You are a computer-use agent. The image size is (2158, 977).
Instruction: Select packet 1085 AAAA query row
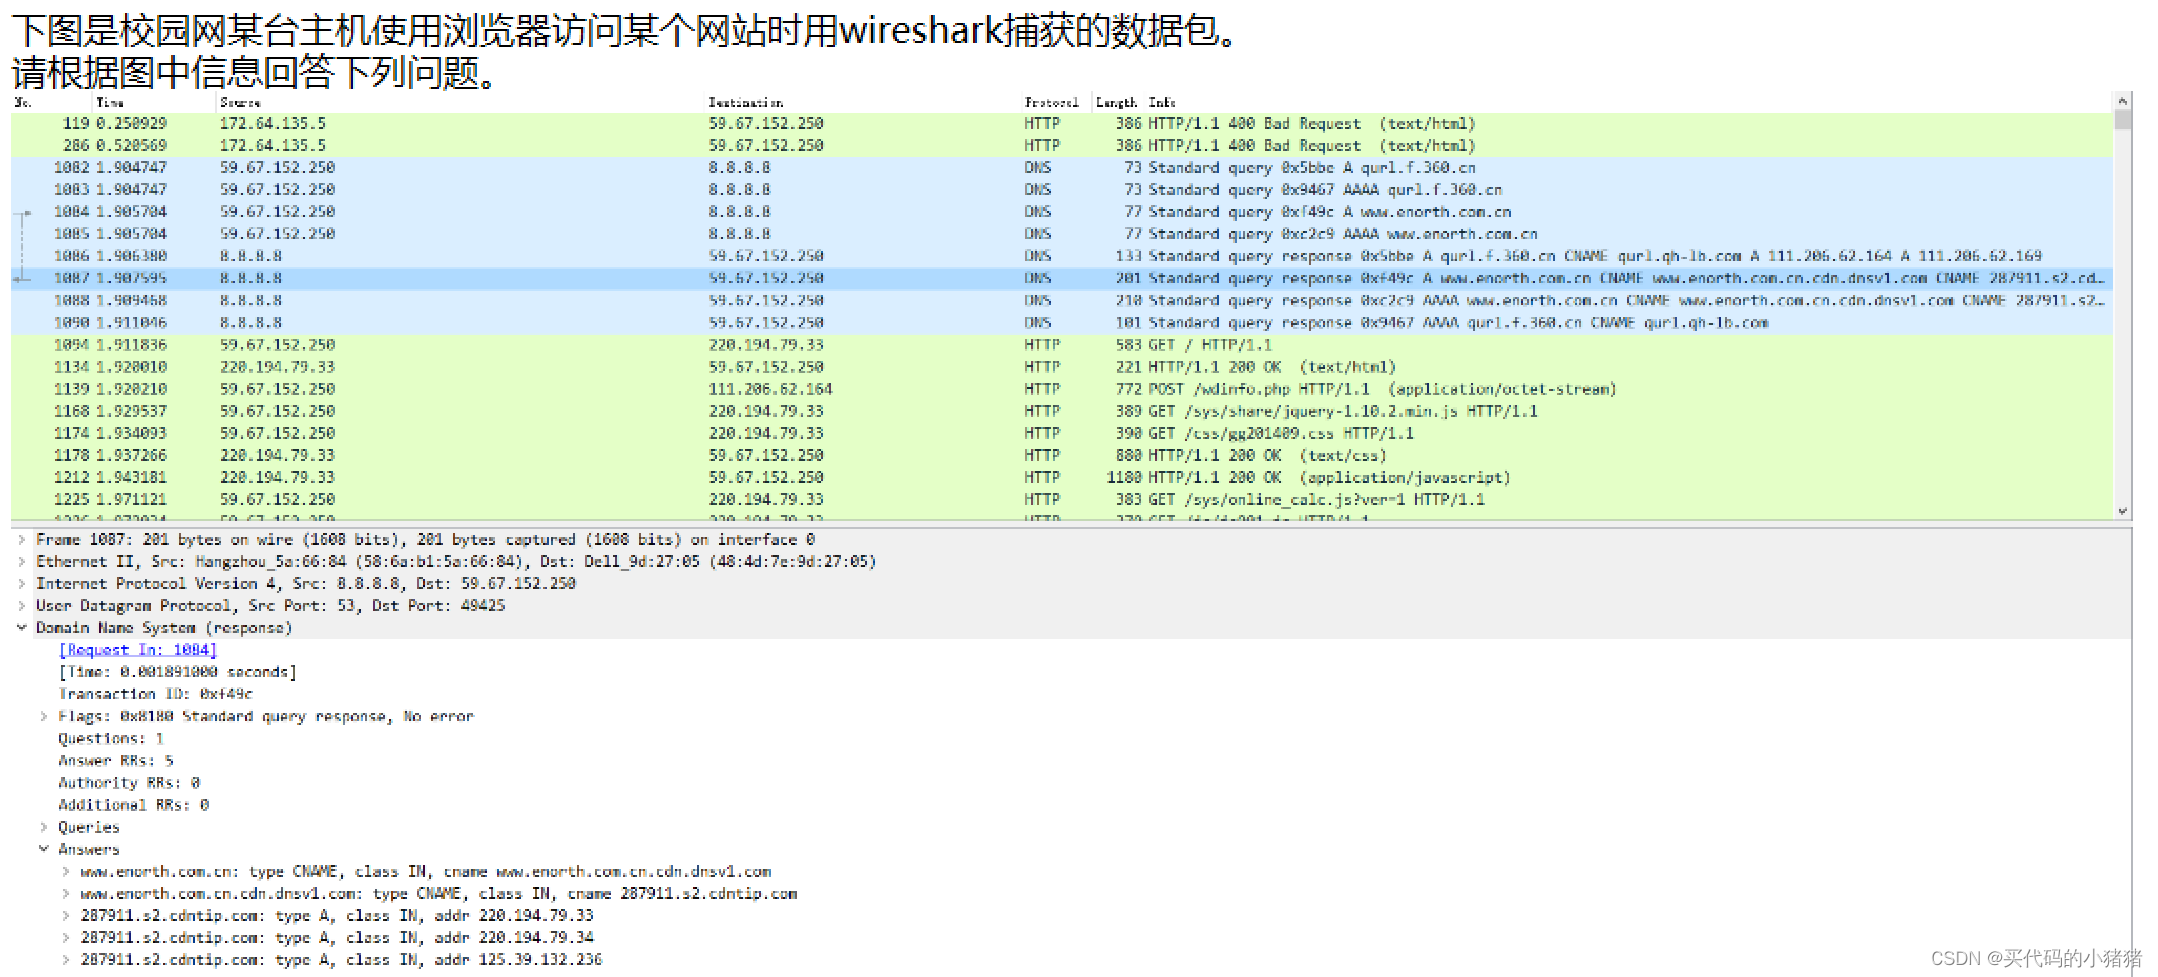pyautogui.click(x=1062, y=233)
